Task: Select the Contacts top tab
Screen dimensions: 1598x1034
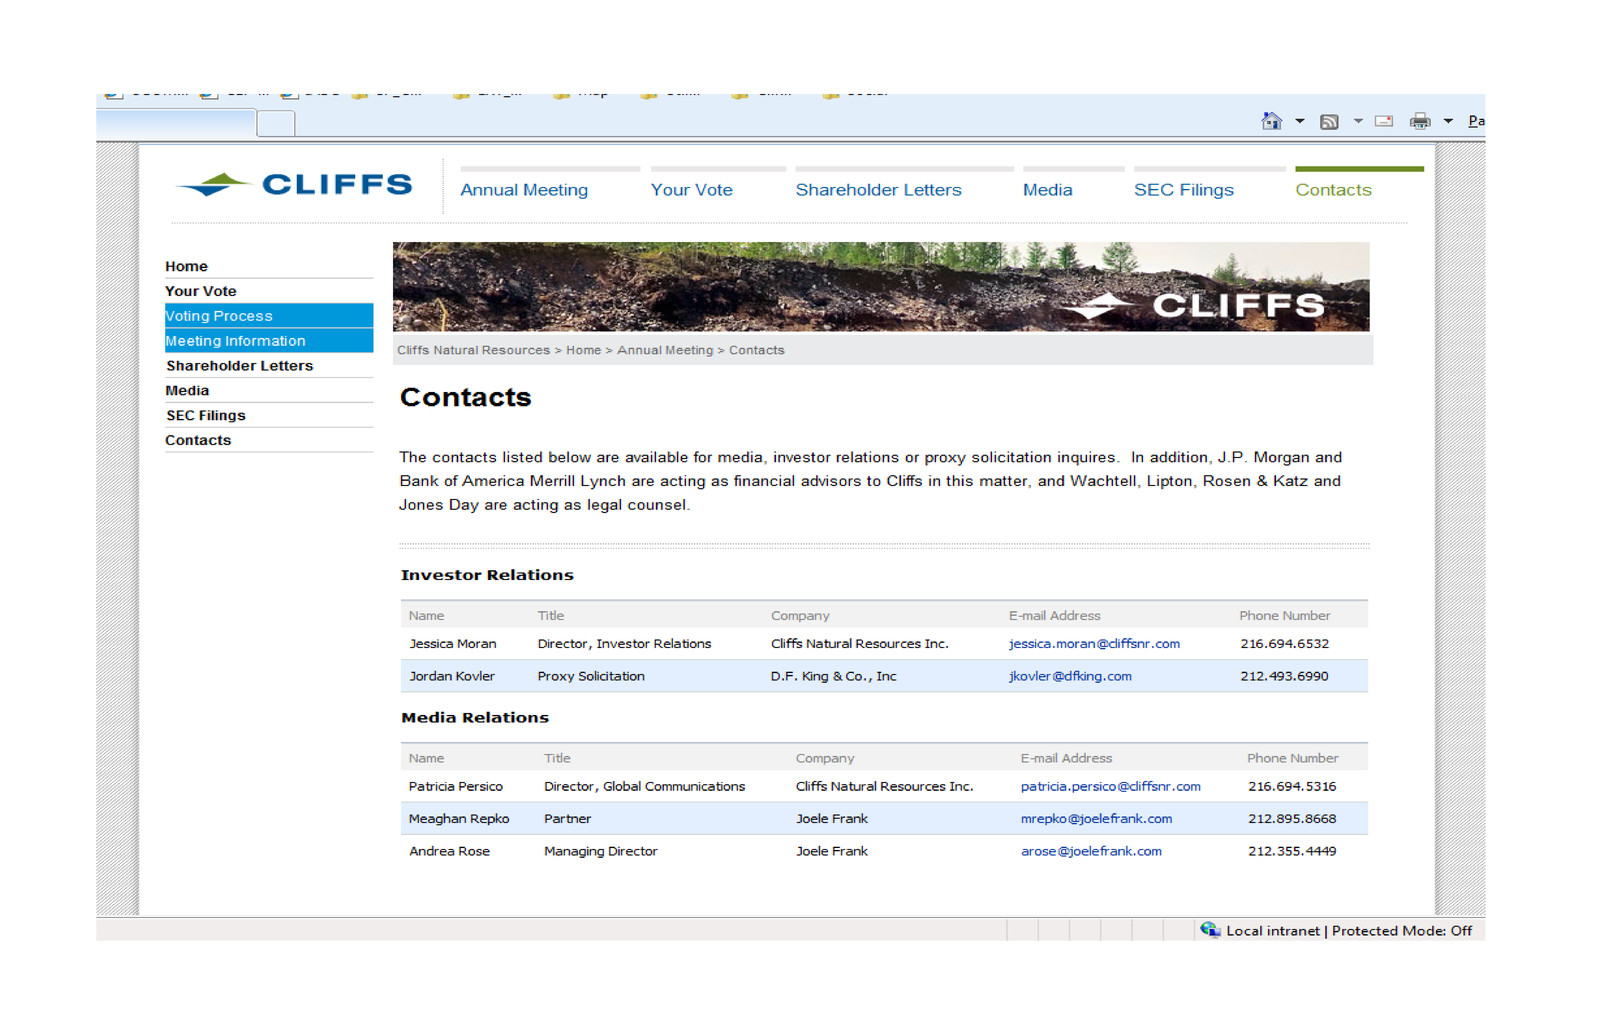Action: pyautogui.click(x=1333, y=190)
